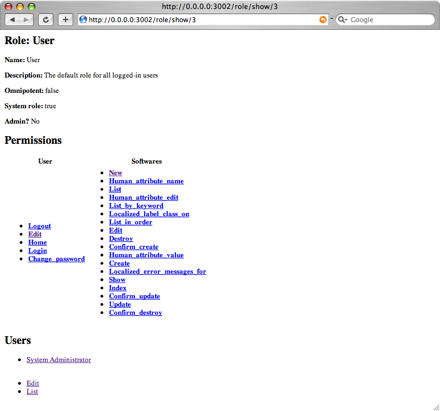Open the Login permission link
440x411 pixels.
37,251
